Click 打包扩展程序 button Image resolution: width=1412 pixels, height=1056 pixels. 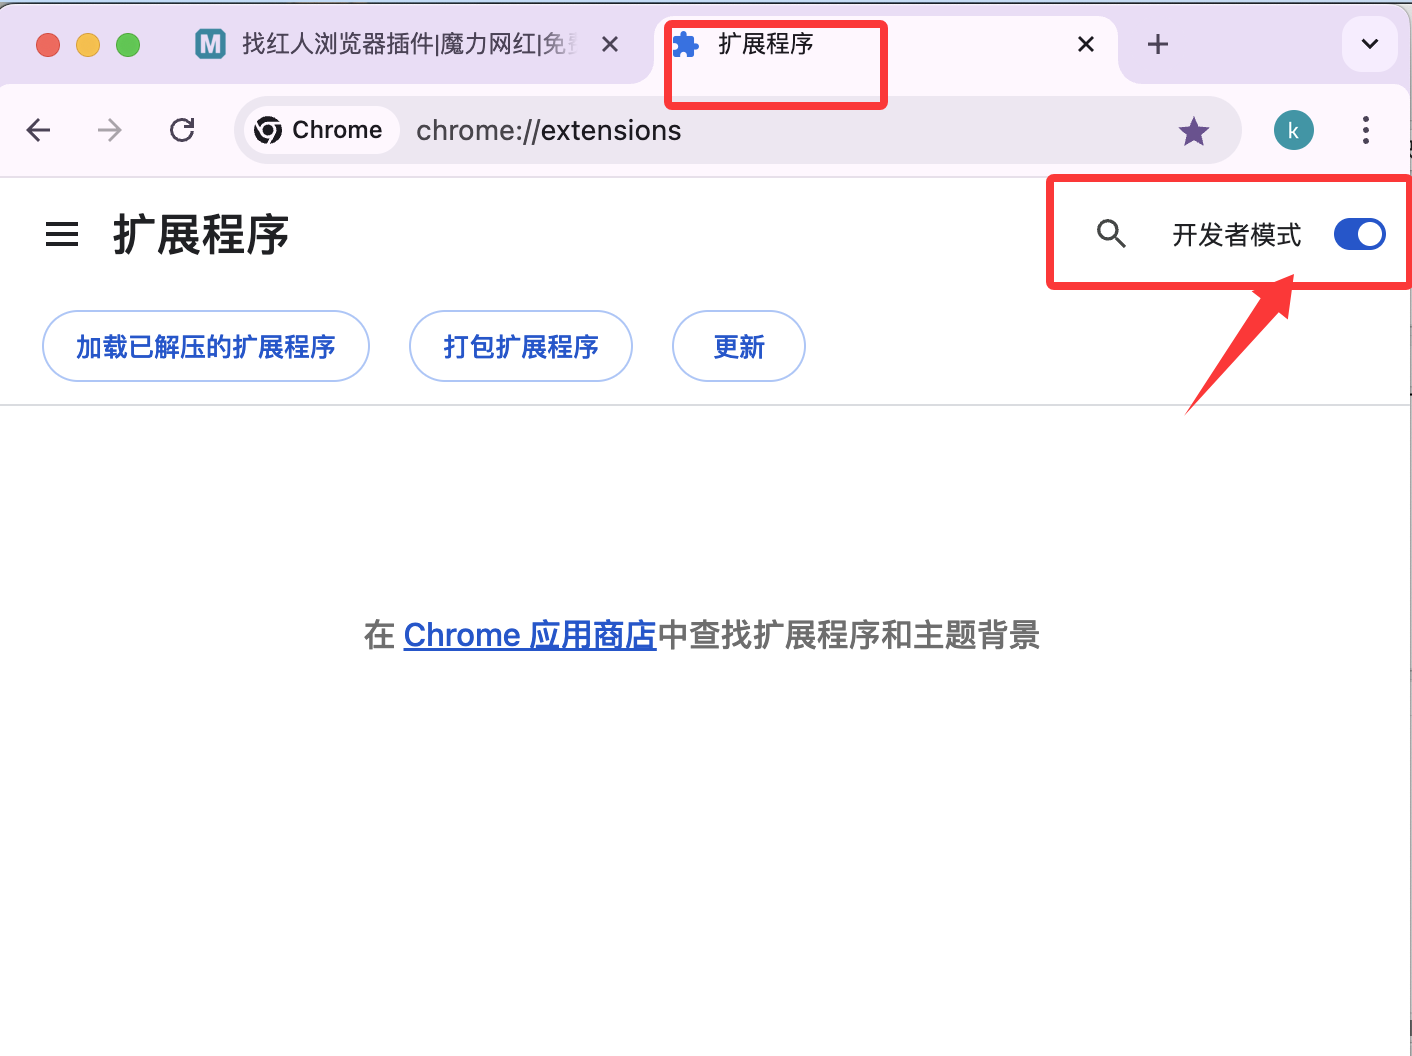click(521, 346)
